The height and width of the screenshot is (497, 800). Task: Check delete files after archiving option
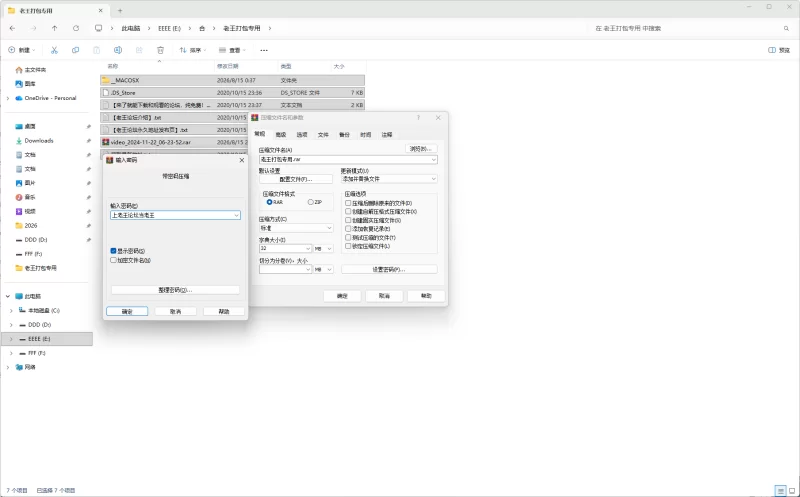(348, 203)
